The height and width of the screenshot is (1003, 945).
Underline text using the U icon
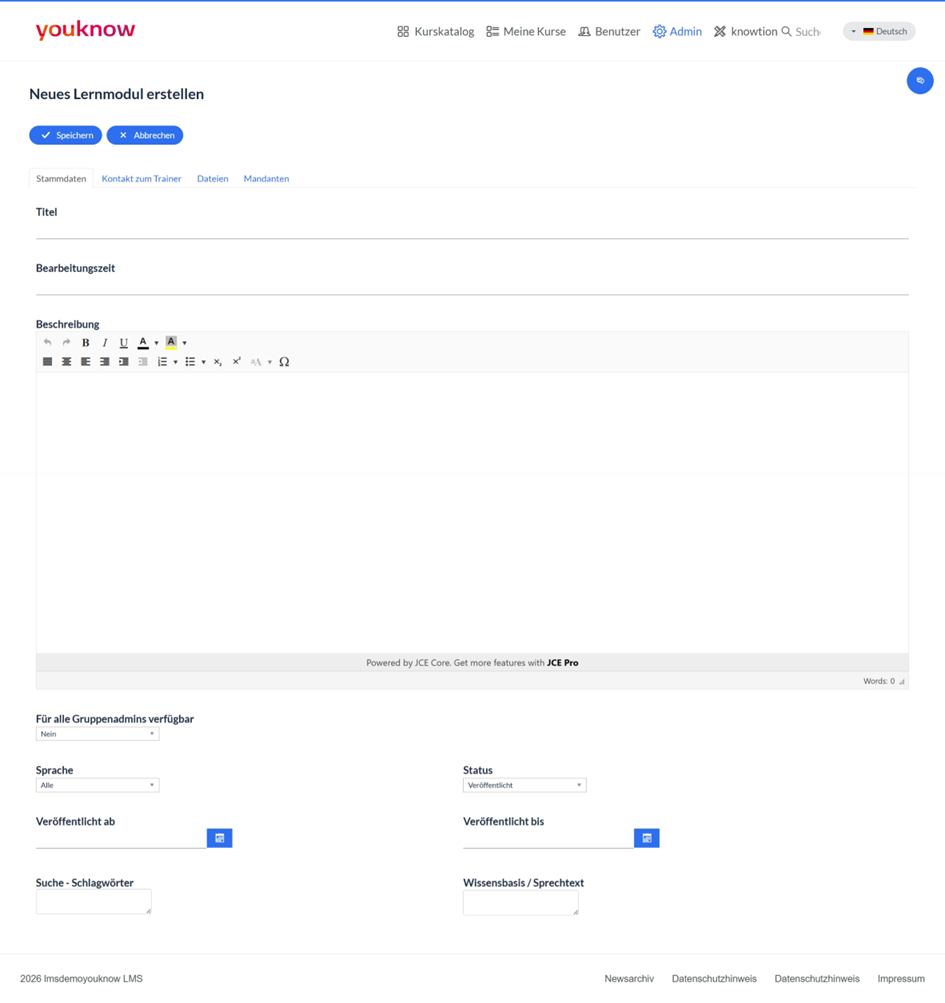pyautogui.click(x=123, y=343)
